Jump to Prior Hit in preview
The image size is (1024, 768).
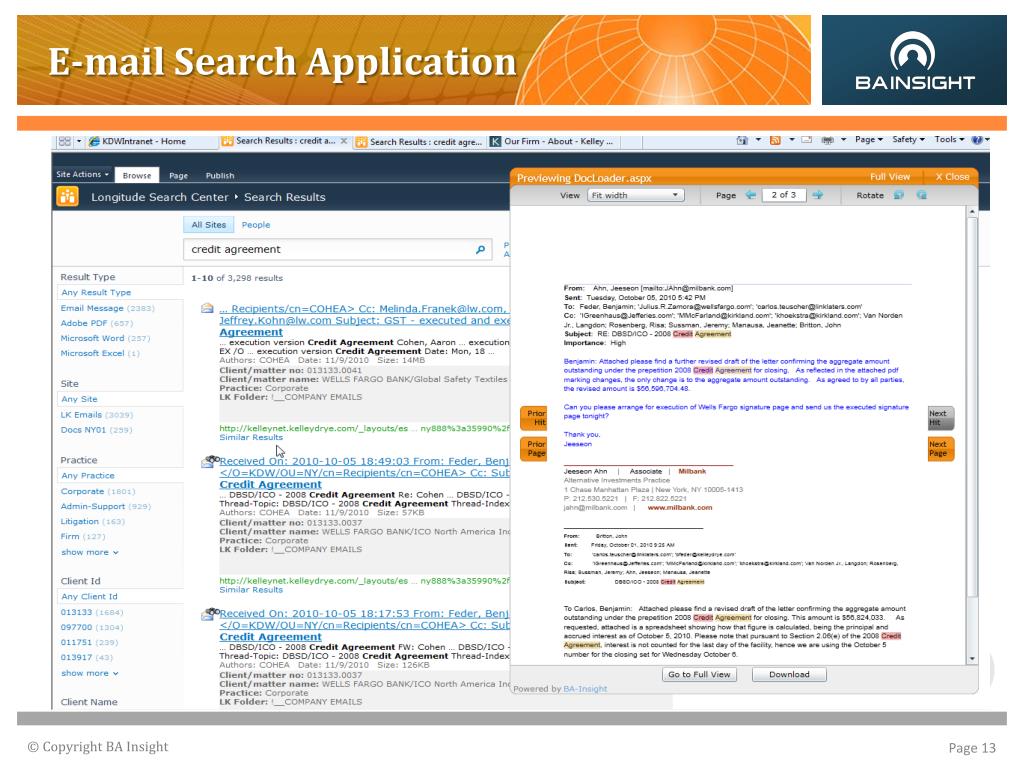tap(534, 418)
